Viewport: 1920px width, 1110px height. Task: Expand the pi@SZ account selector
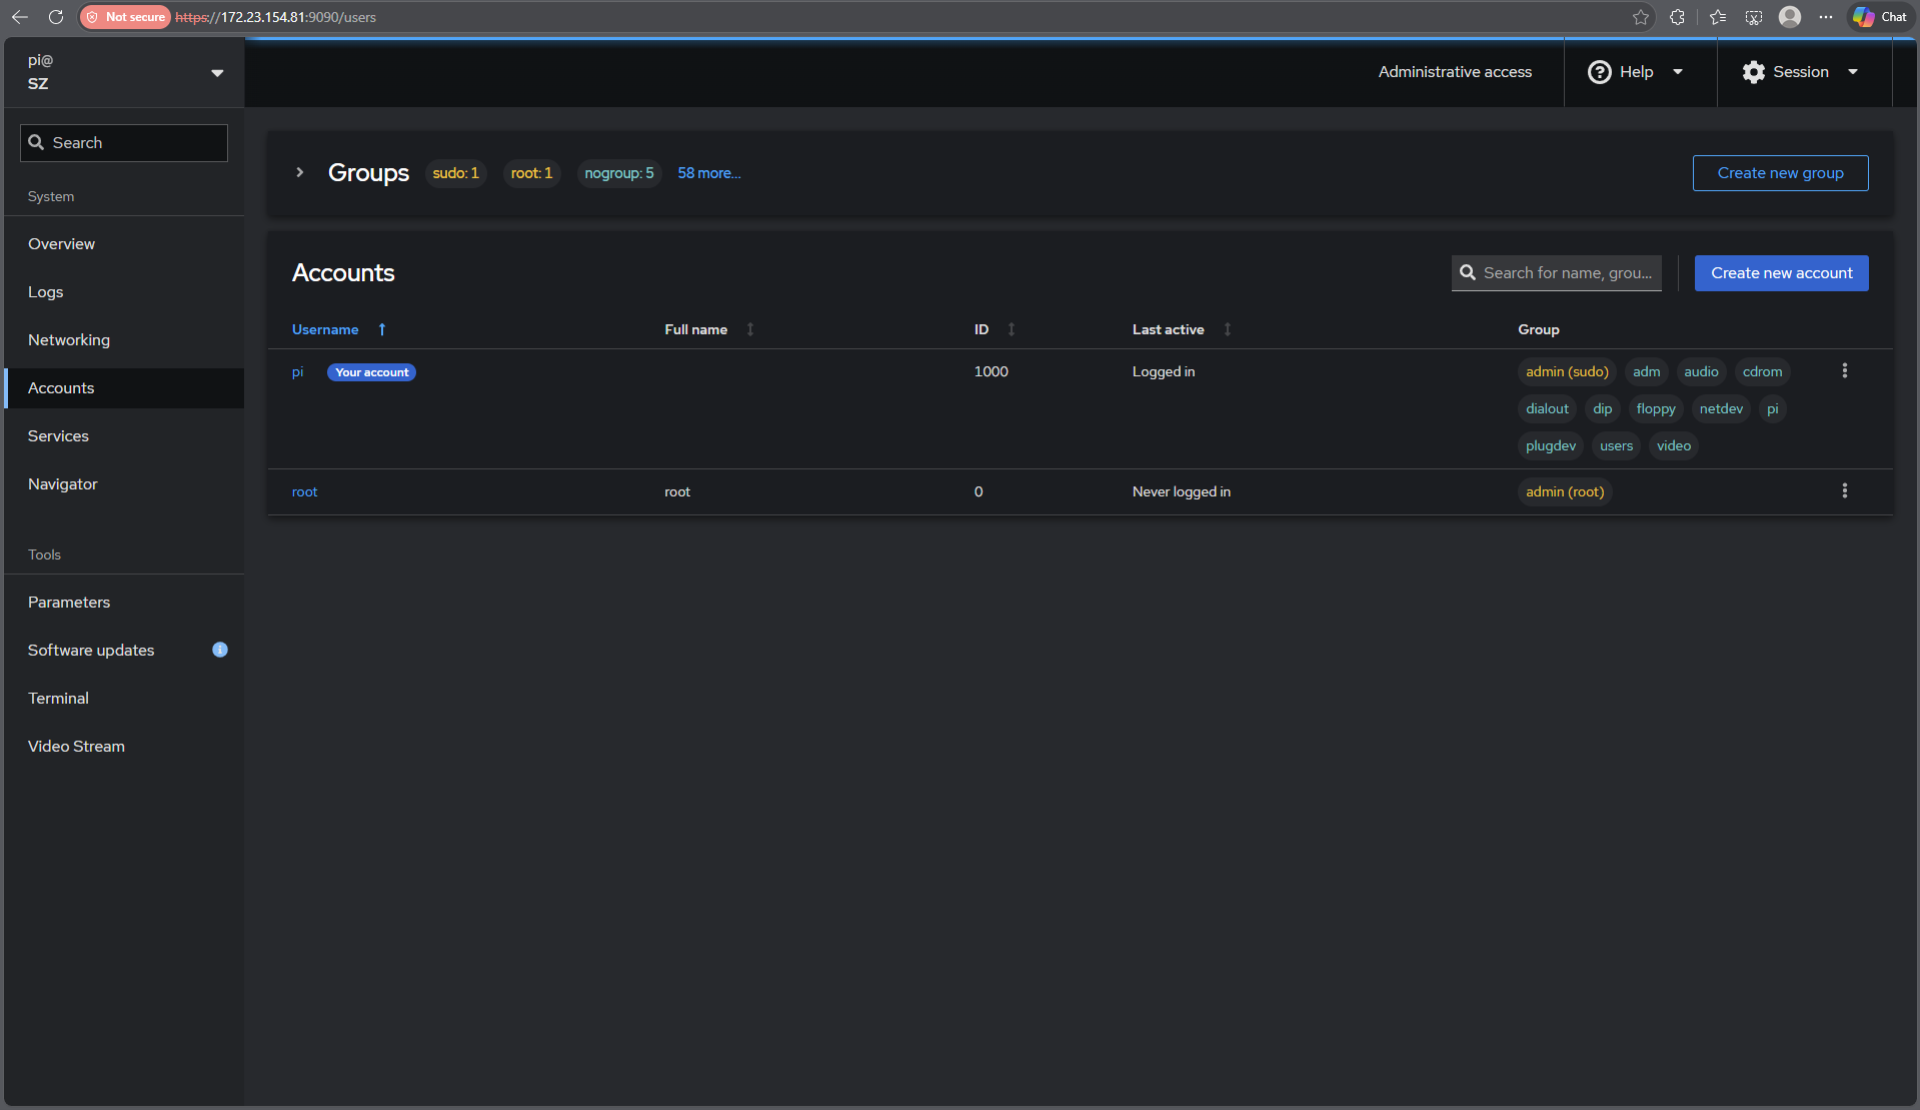click(217, 72)
